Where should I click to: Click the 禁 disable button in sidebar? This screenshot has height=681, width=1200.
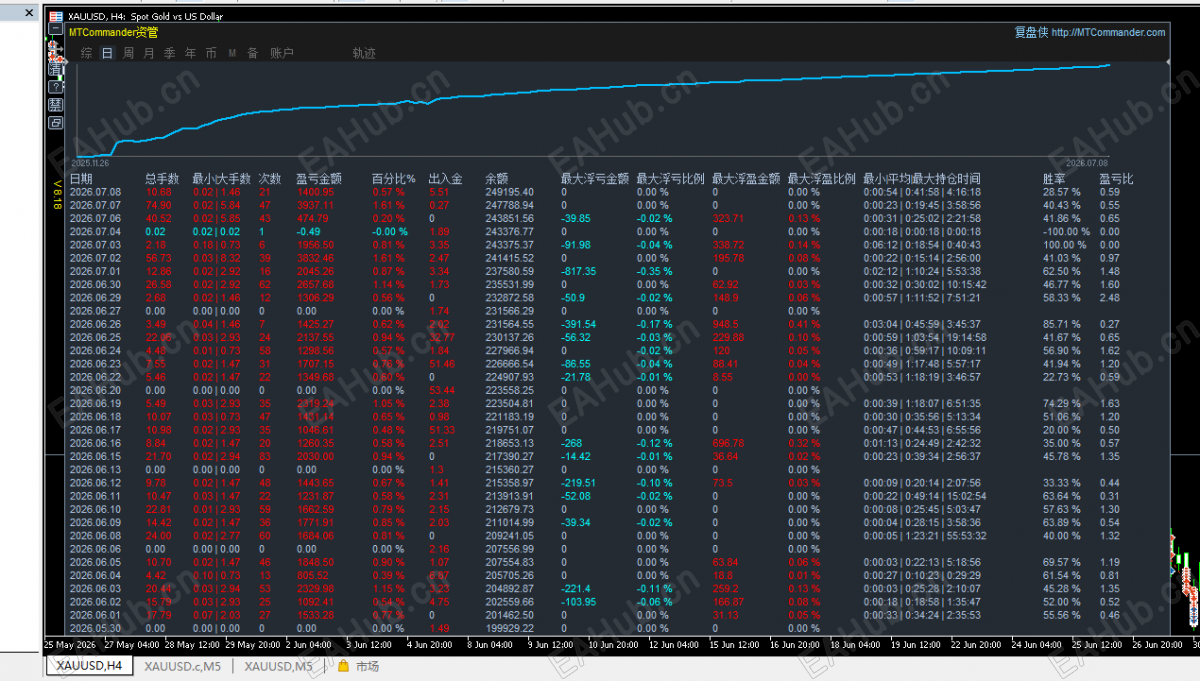pos(56,105)
